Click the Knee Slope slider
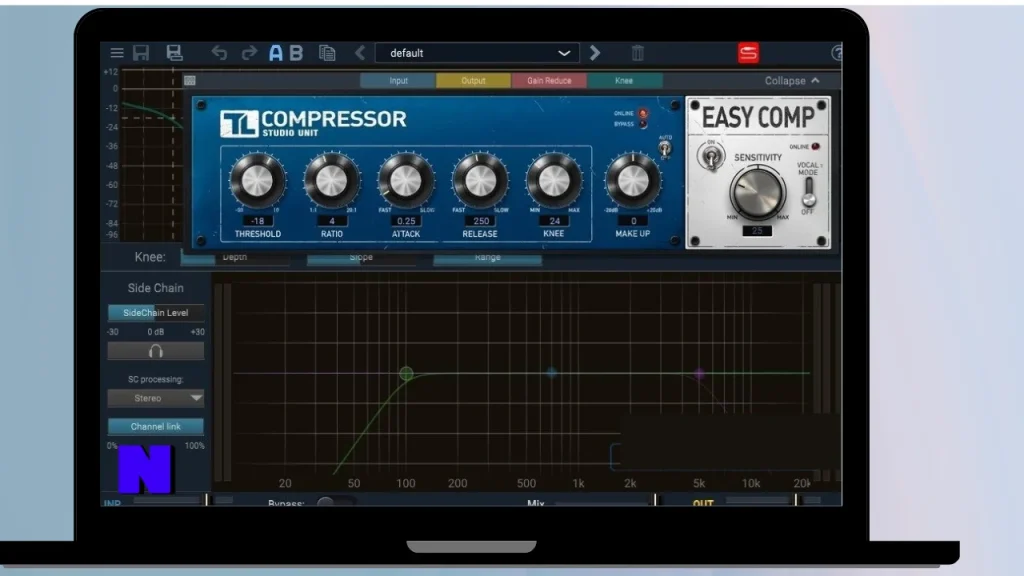Image resolution: width=1024 pixels, height=576 pixels. (360, 259)
